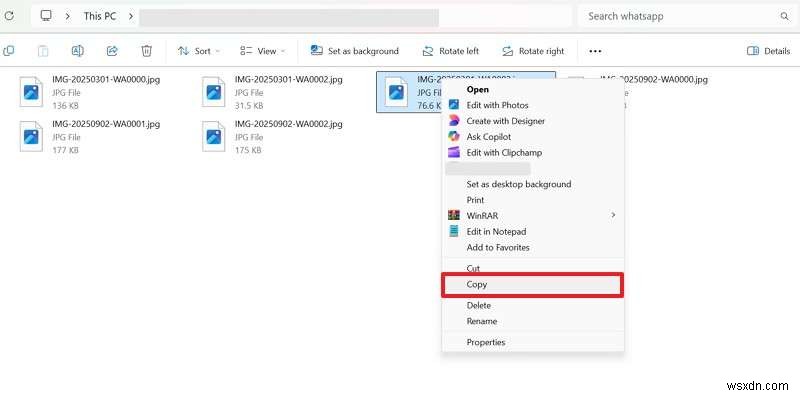Image resolution: width=800 pixels, height=396 pixels.
Task: Choose Set as desktop background
Action: (x=533, y=184)
